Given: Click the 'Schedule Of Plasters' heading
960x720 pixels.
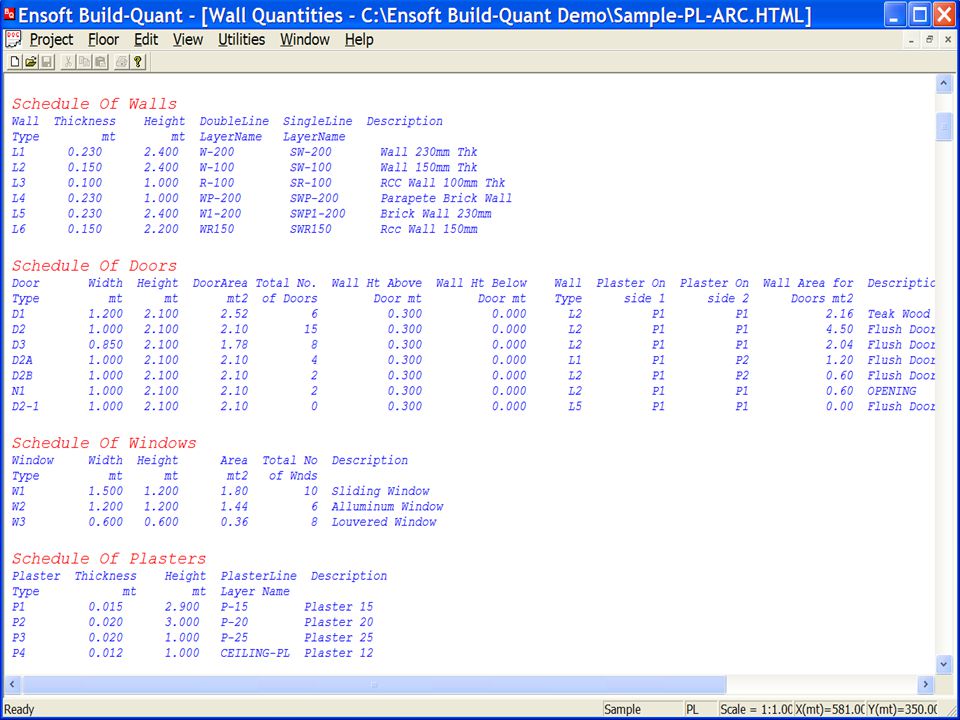Looking at the screenshot, I should (x=109, y=559).
